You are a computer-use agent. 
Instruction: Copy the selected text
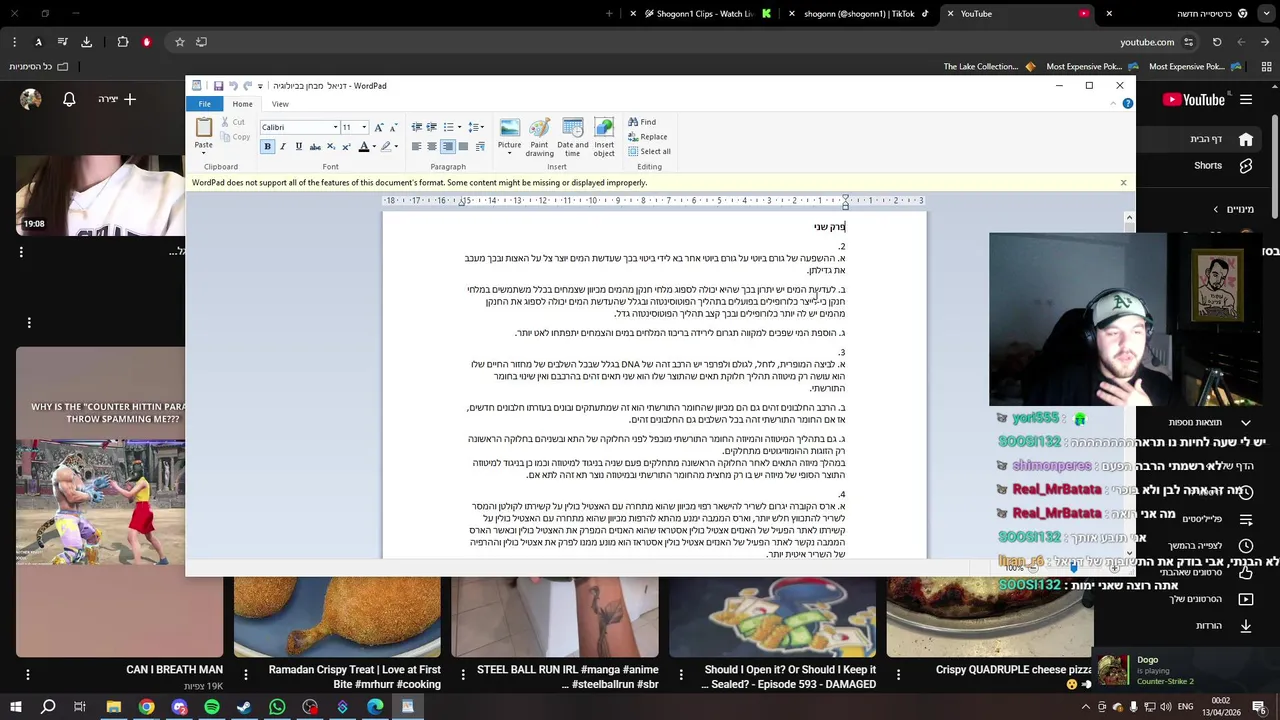click(234, 137)
